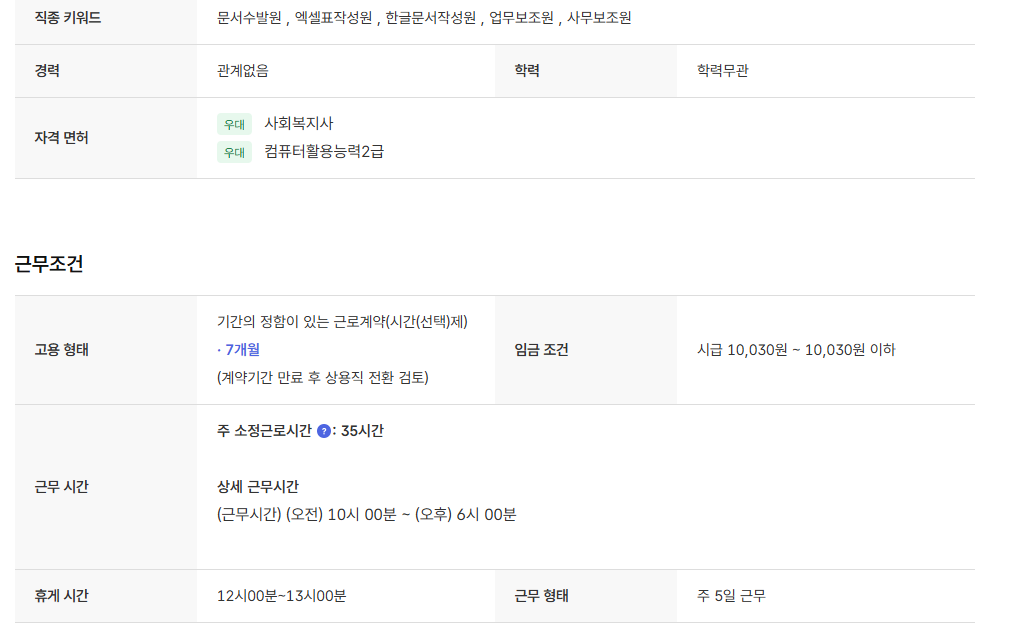Click the 근무조건 section heading

pos(49,265)
